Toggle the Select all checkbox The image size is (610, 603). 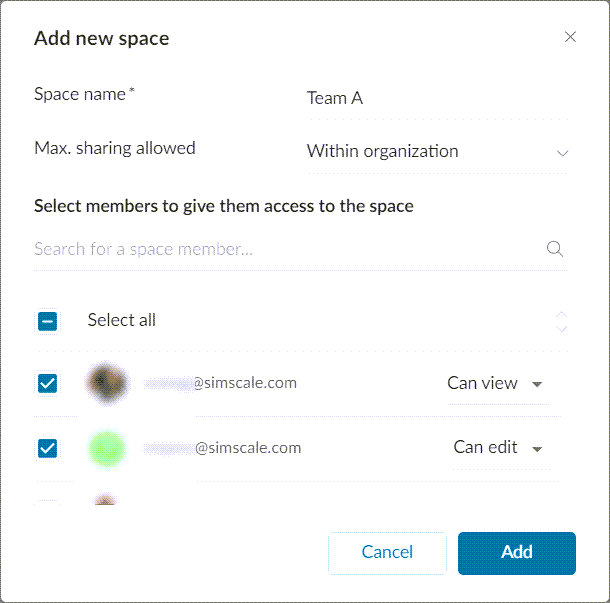click(x=47, y=321)
